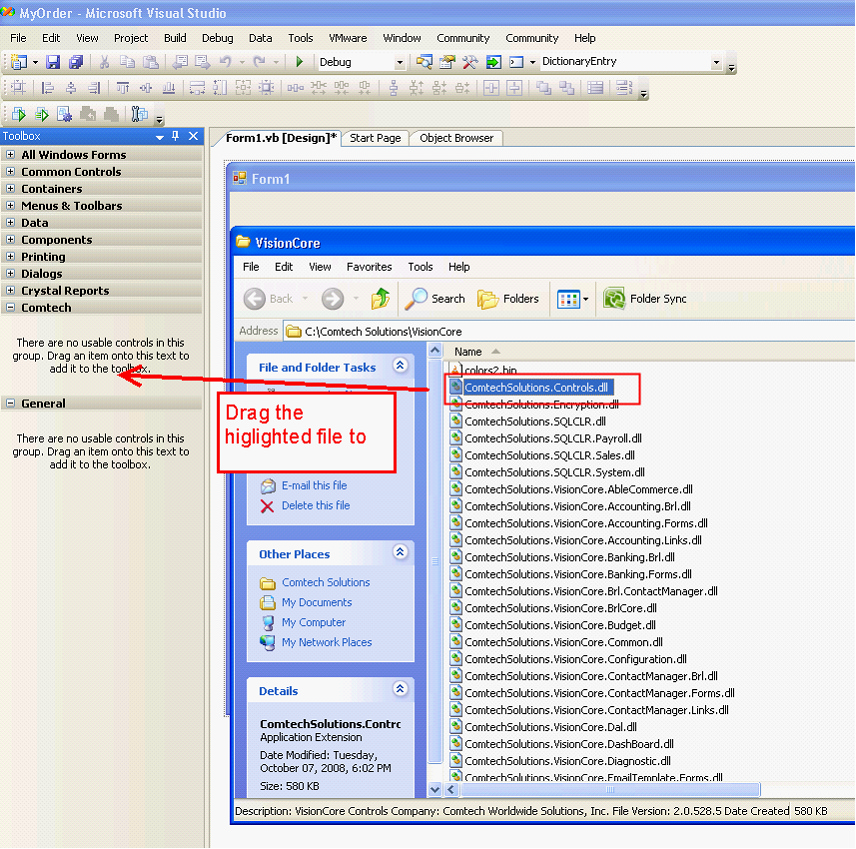This screenshot has height=849, width=856.
Task: Click the file list scroll-up arrow
Action: click(435, 351)
